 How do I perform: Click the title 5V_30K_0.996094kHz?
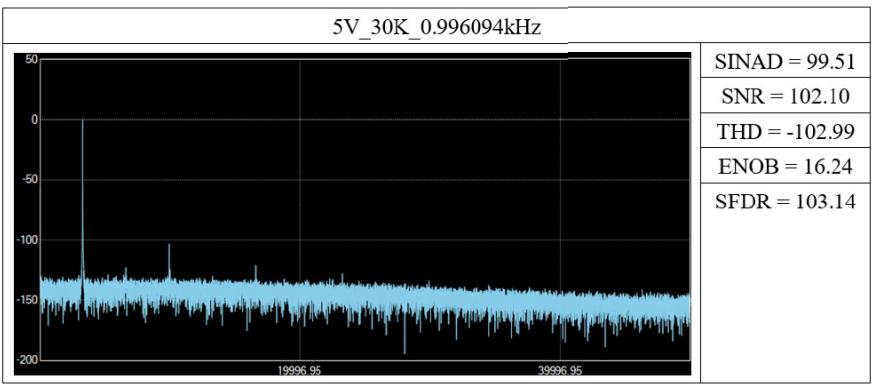437,27
